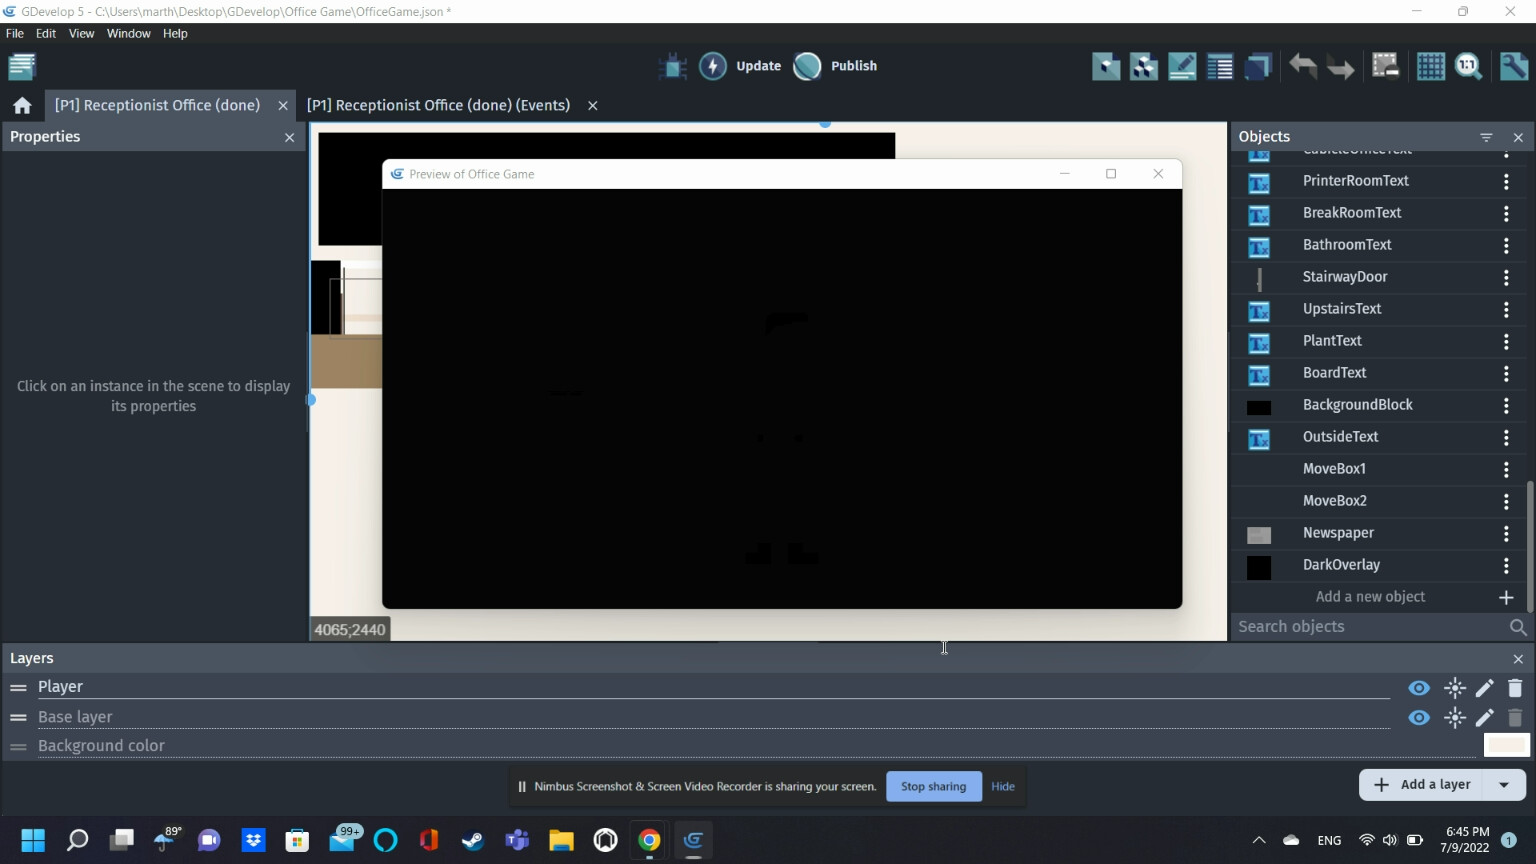
Task: Open the project manager icon
Action: [x=22, y=66]
